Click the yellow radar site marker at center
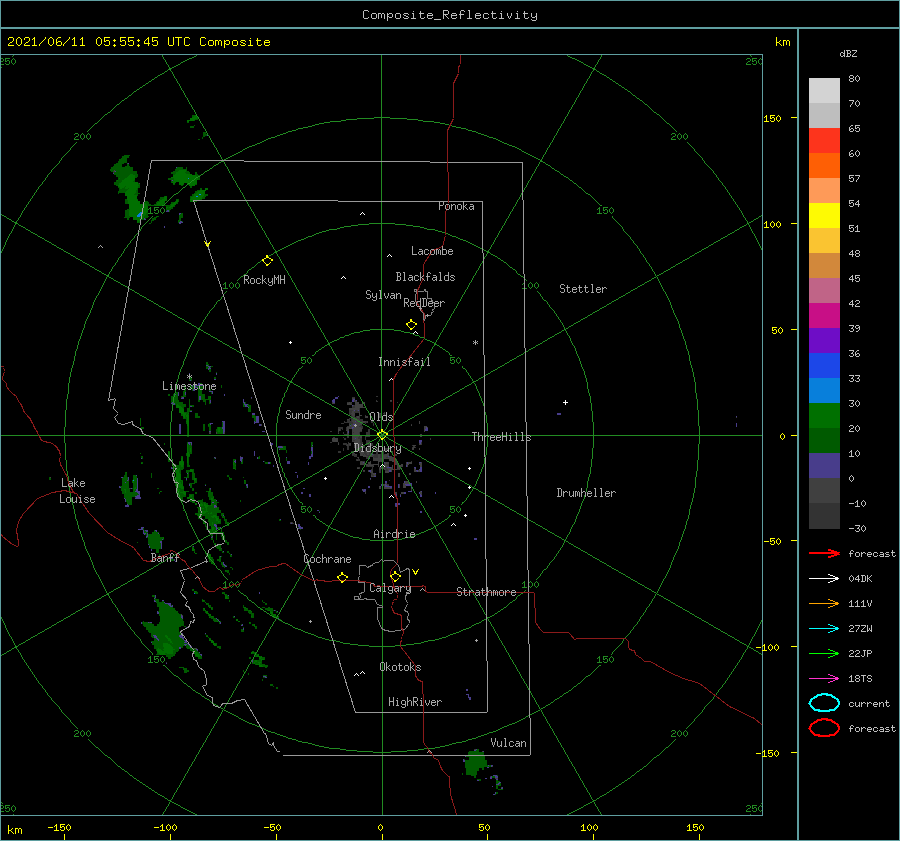The width and height of the screenshot is (900, 841). click(x=382, y=435)
